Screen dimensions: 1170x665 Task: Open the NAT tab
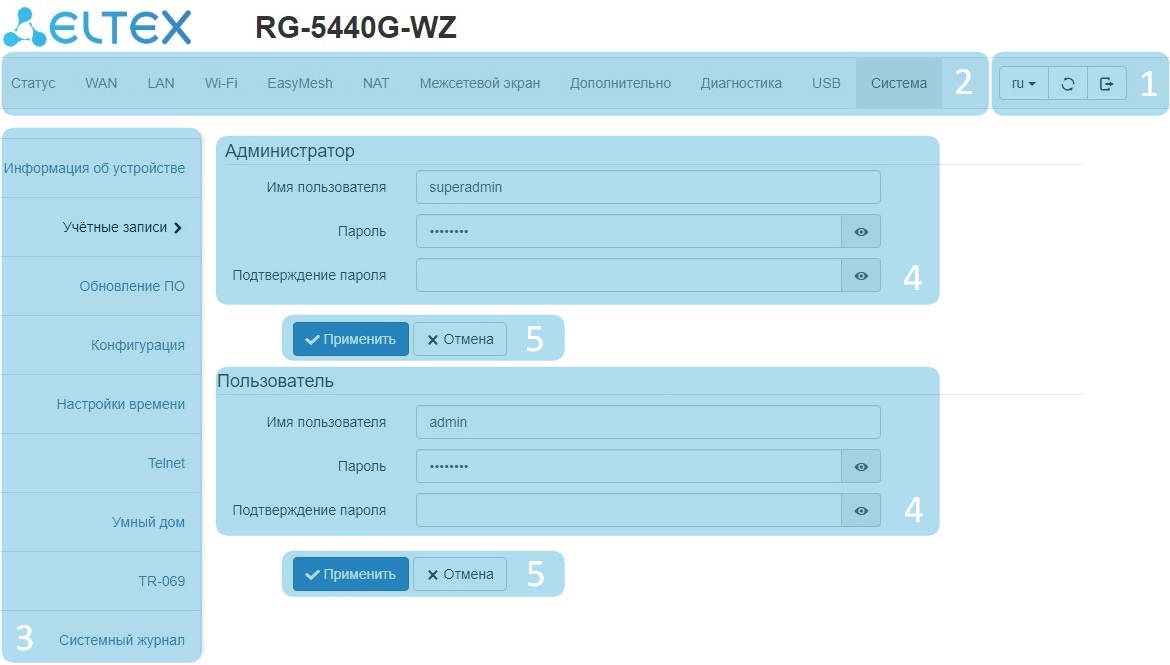tap(376, 84)
